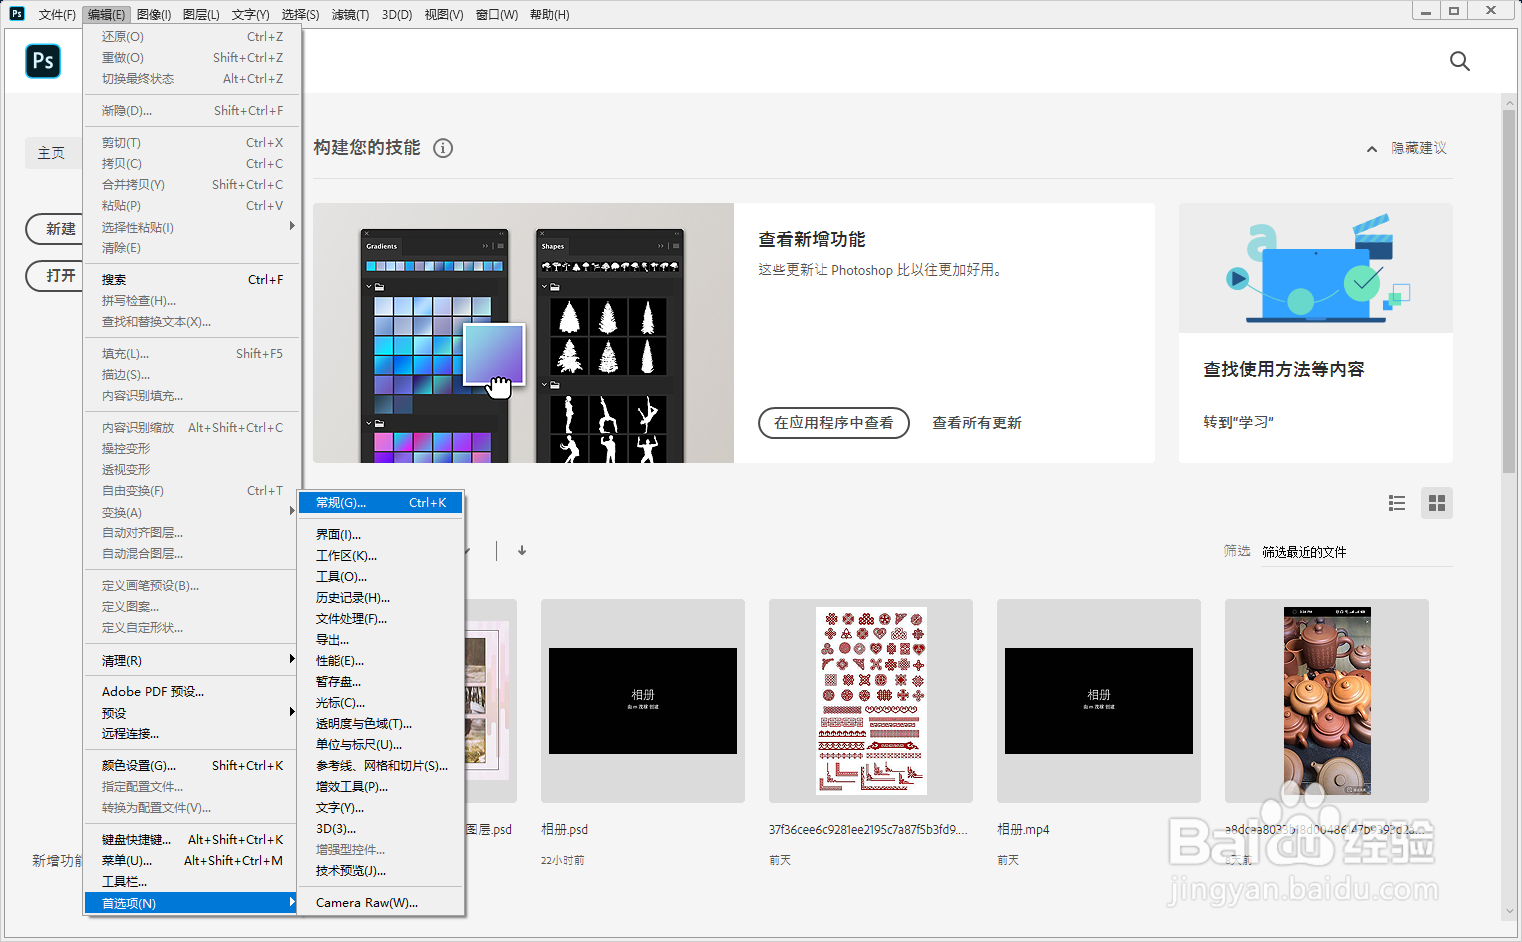
Task: Open 相册.mp4 thumbnail
Action: [1099, 700]
